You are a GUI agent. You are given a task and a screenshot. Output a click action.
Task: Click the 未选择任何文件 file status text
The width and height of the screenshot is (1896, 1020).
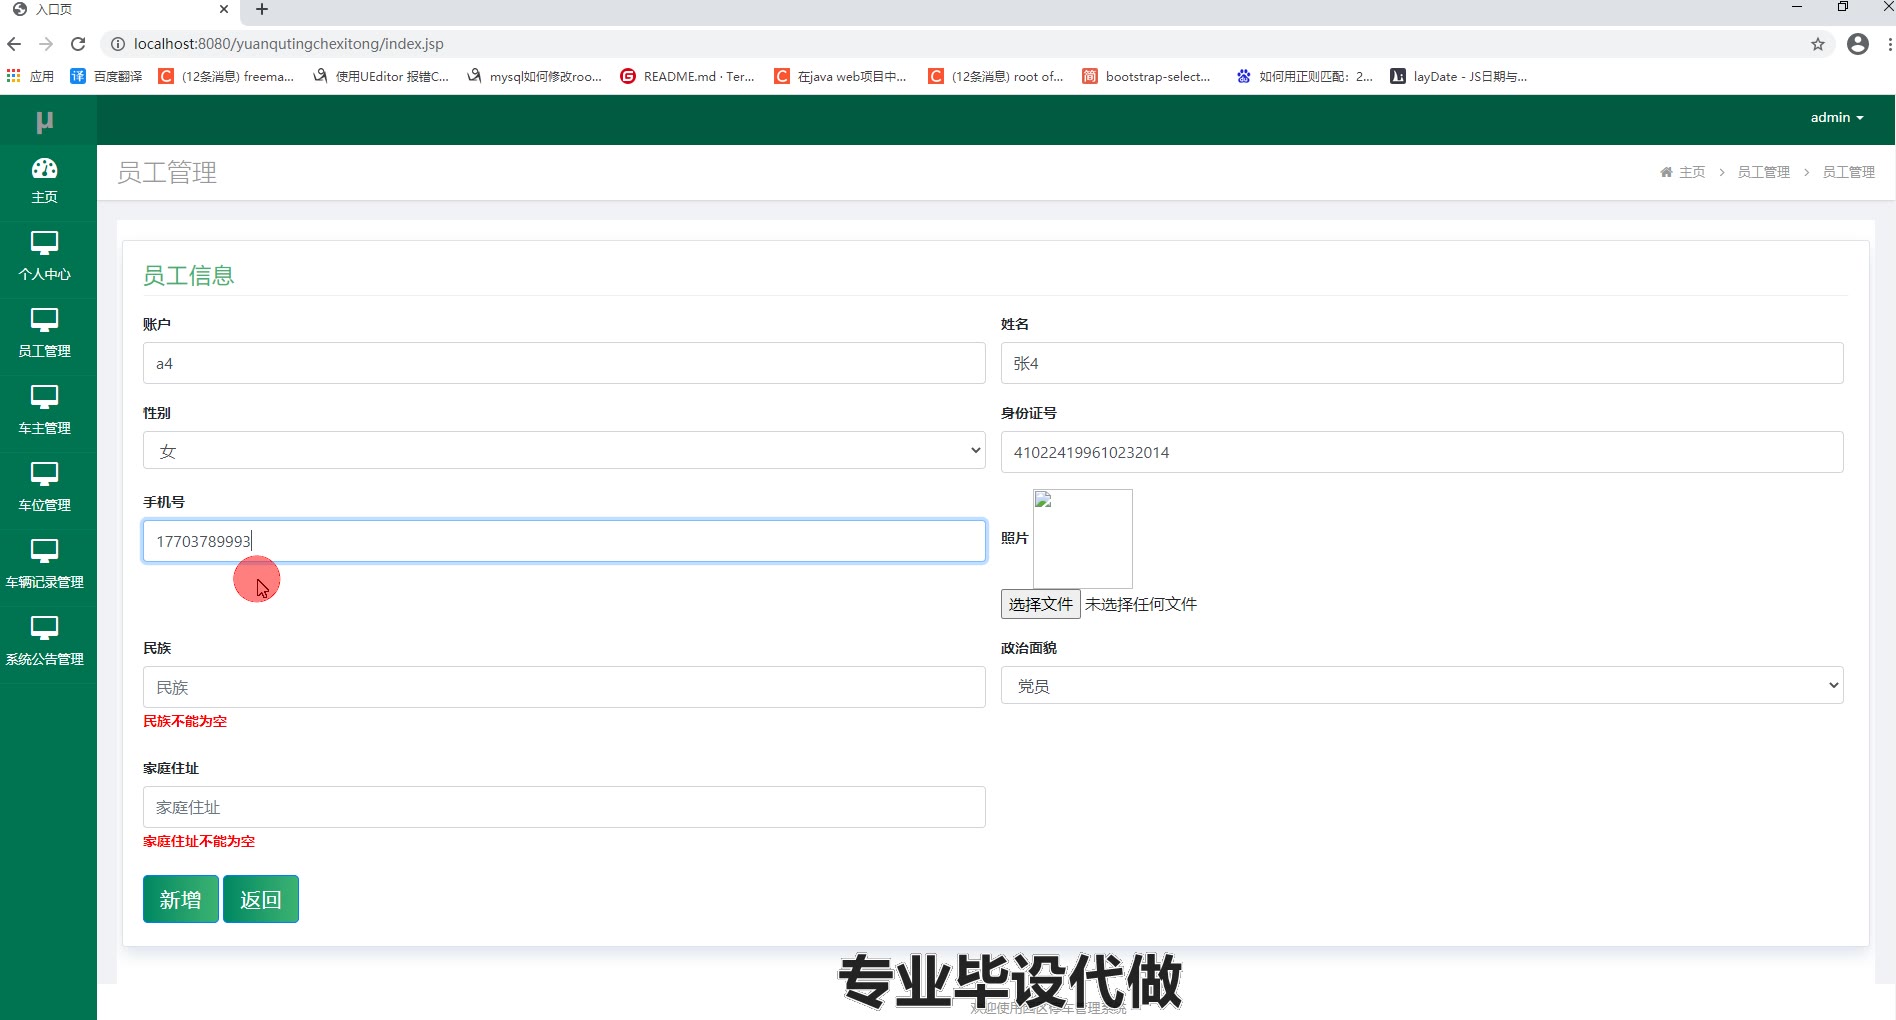1141,604
